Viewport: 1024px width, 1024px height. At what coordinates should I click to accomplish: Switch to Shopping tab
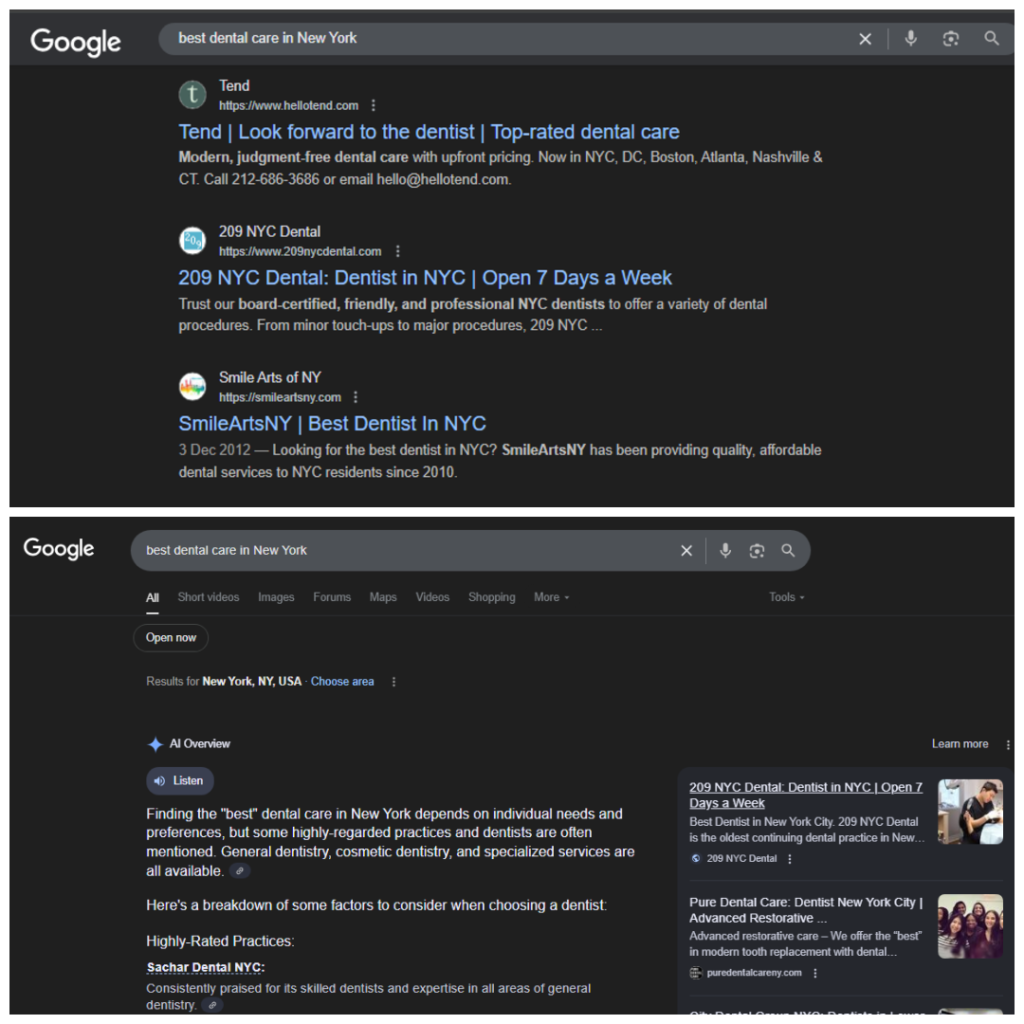point(492,597)
